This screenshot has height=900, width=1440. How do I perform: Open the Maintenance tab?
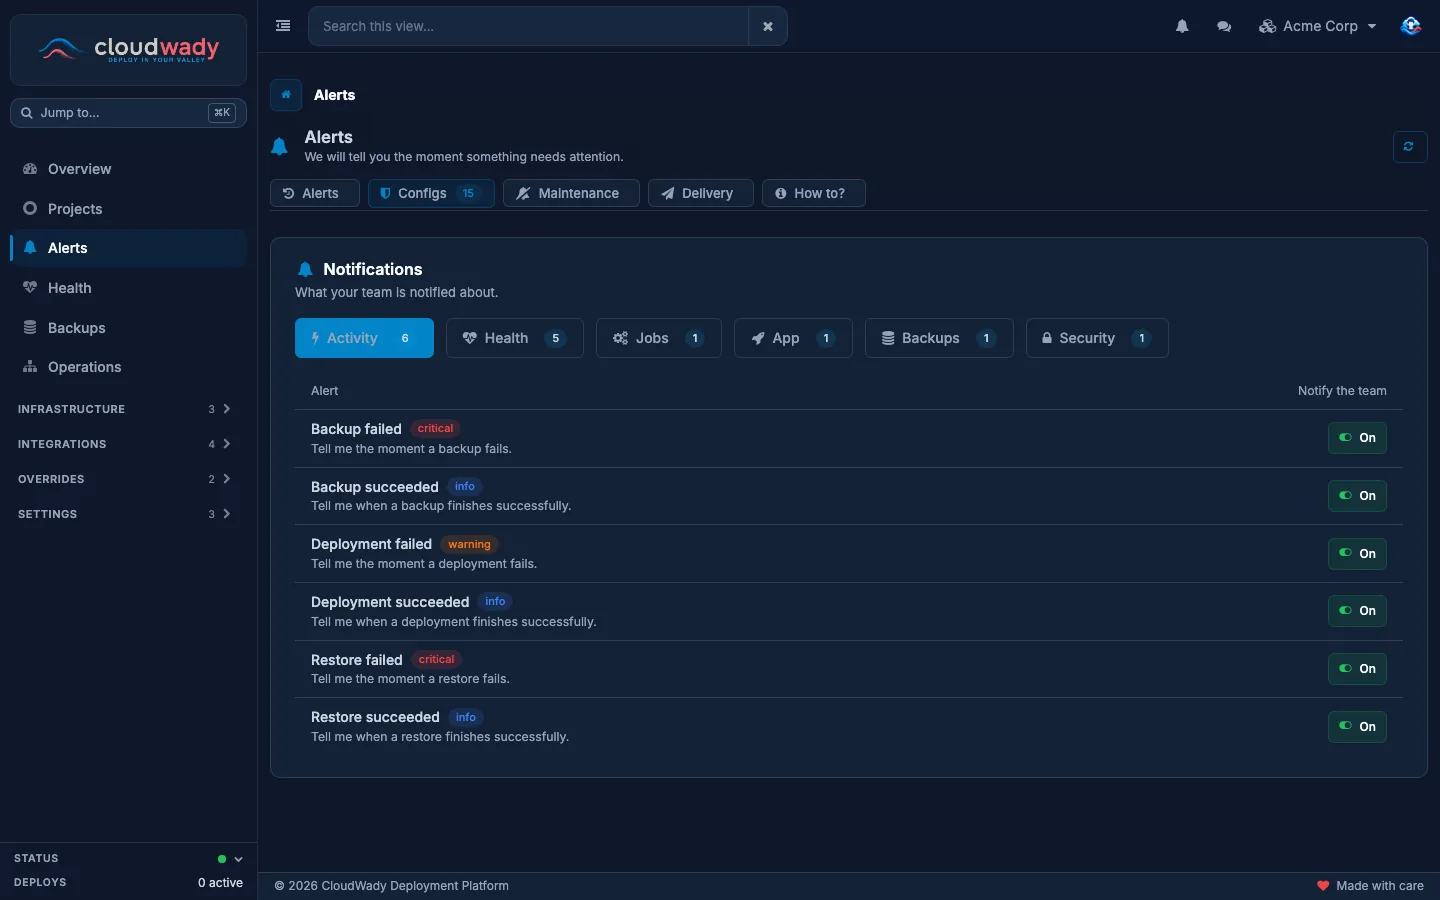(570, 193)
